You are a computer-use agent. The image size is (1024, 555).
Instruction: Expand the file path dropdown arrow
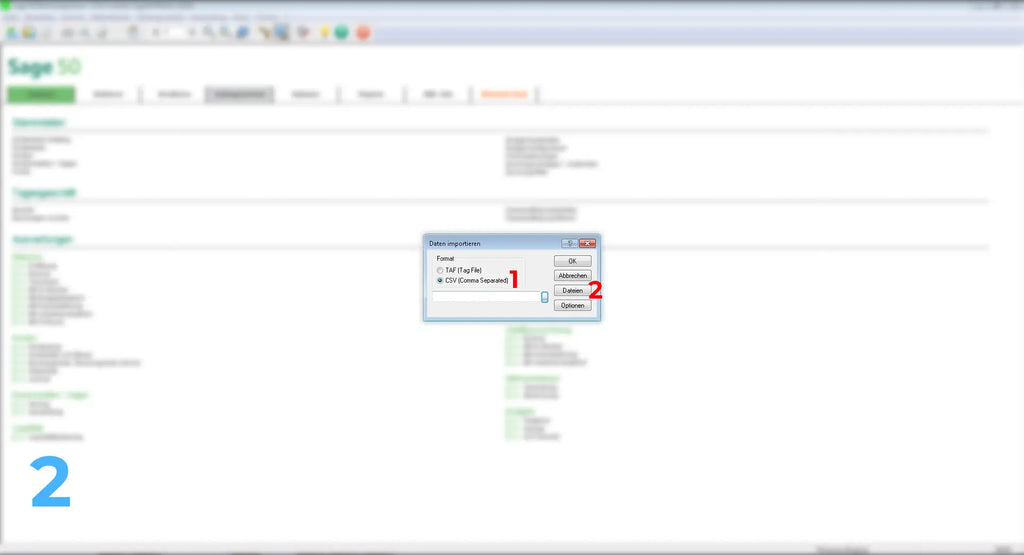(544, 297)
